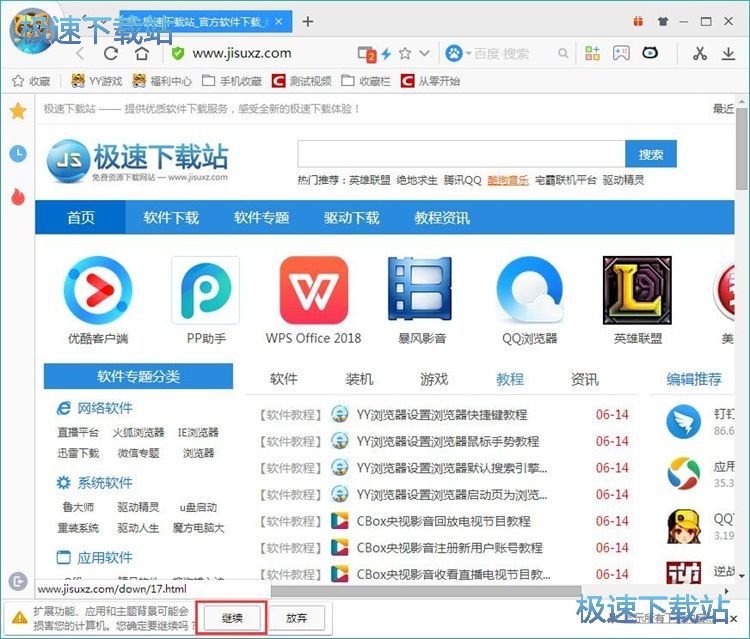This screenshot has height=639, width=750.
Task: Click the search magnifier icon in toolbar
Action: tap(563, 53)
